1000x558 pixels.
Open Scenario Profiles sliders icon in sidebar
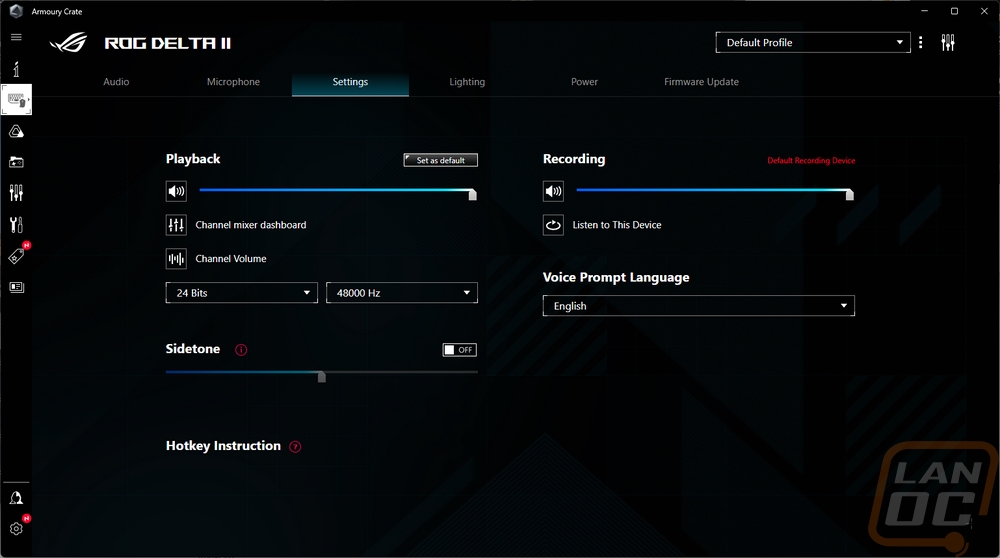click(x=16, y=193)
